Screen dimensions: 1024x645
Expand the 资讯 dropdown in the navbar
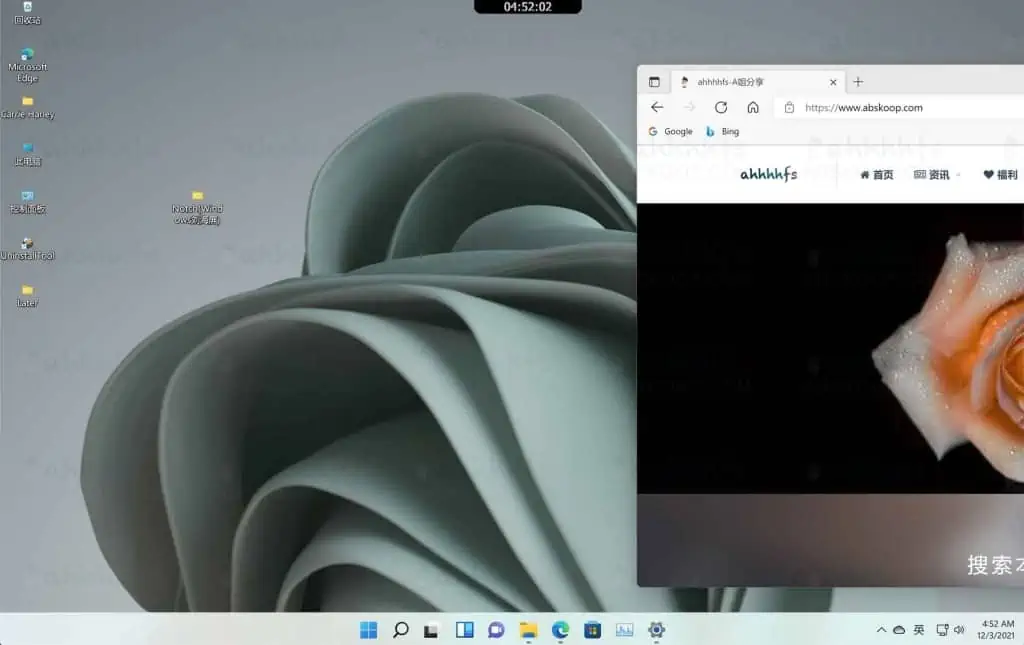[932, 174]
